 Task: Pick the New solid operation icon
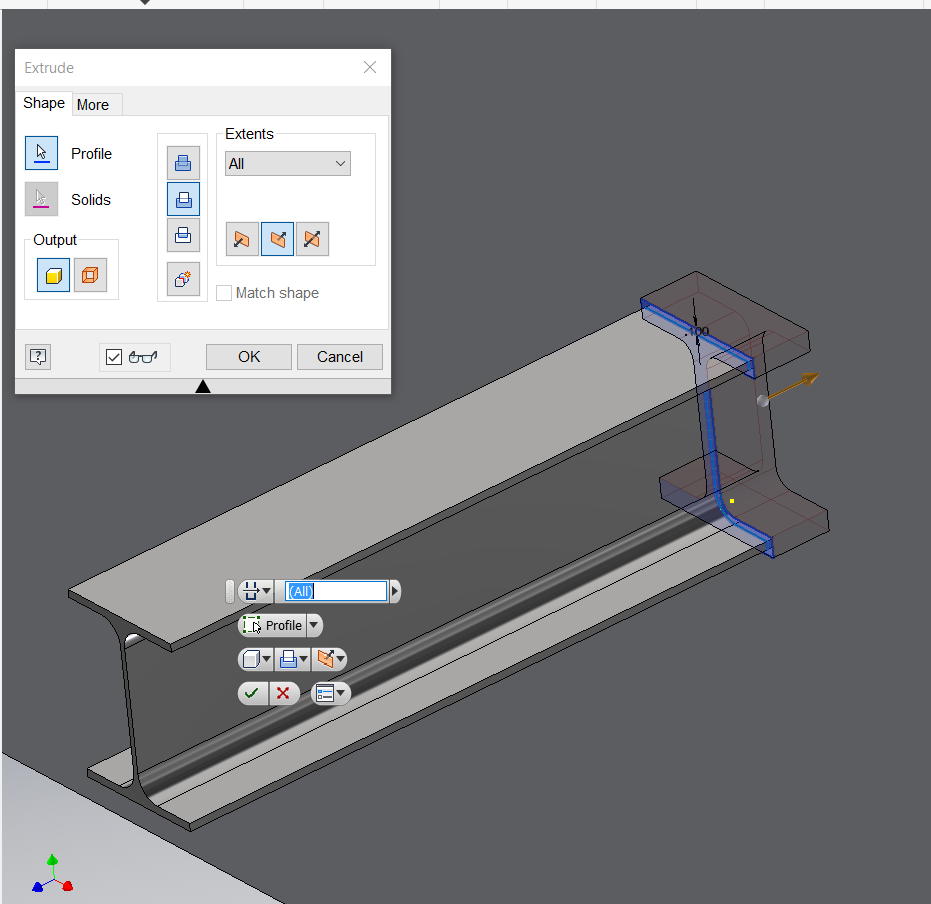coord(183,279)
